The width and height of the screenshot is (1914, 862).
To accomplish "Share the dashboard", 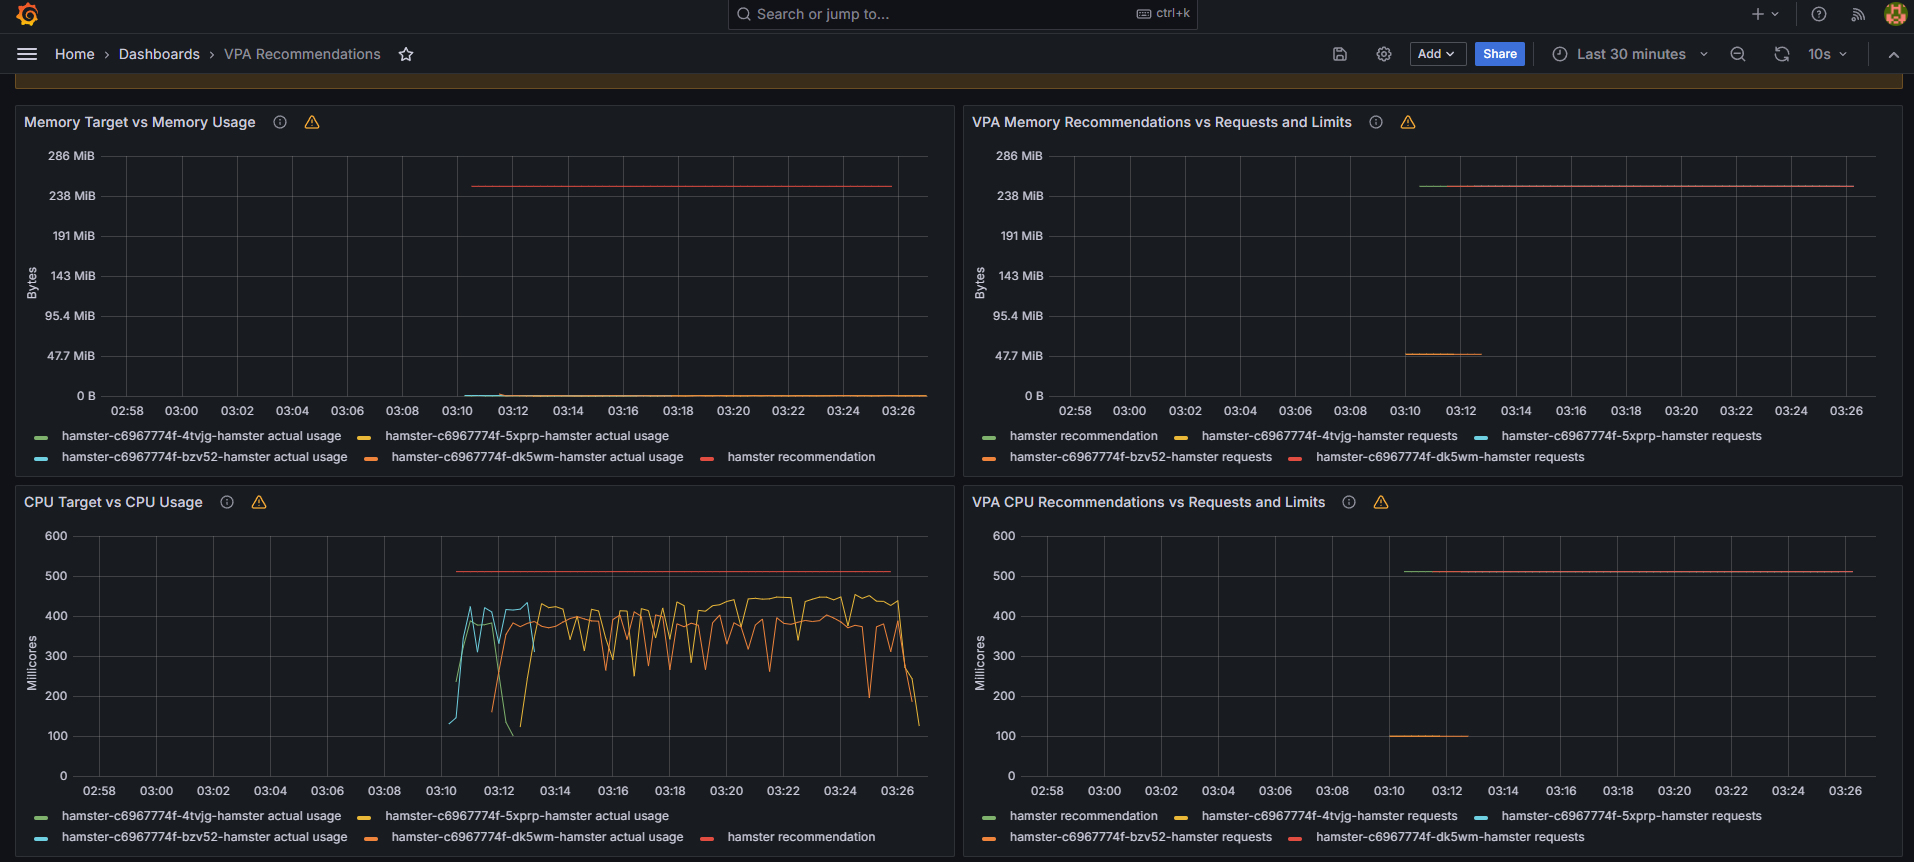I will [1500, 54].
